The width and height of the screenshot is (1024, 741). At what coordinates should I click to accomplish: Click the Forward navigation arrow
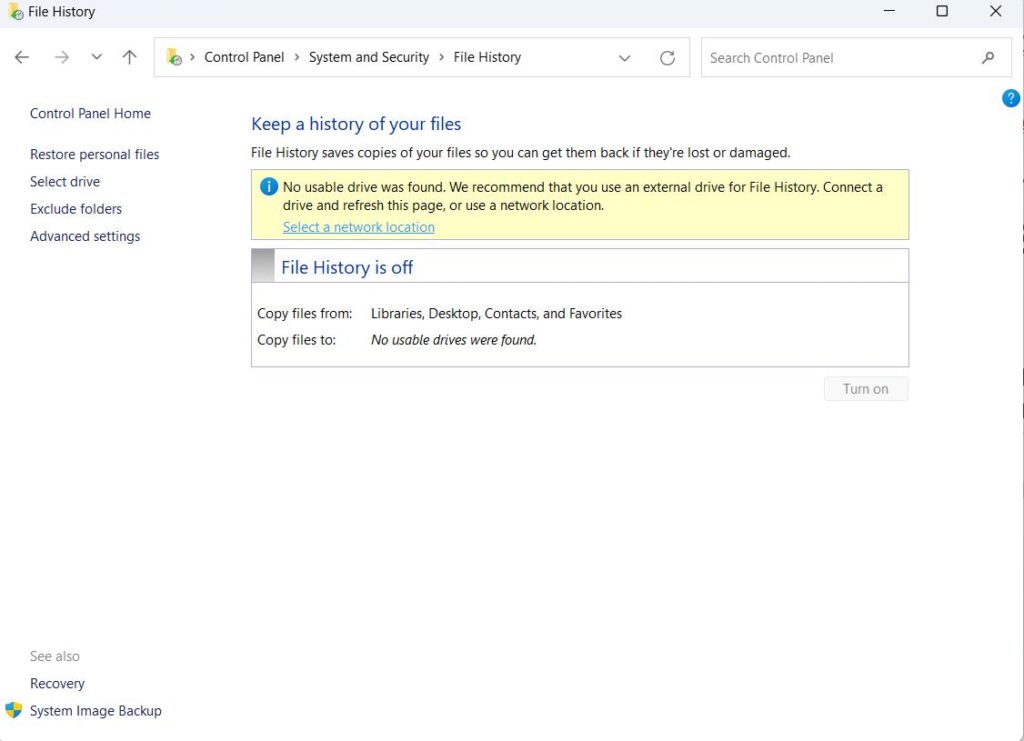(x=62, y=58)
